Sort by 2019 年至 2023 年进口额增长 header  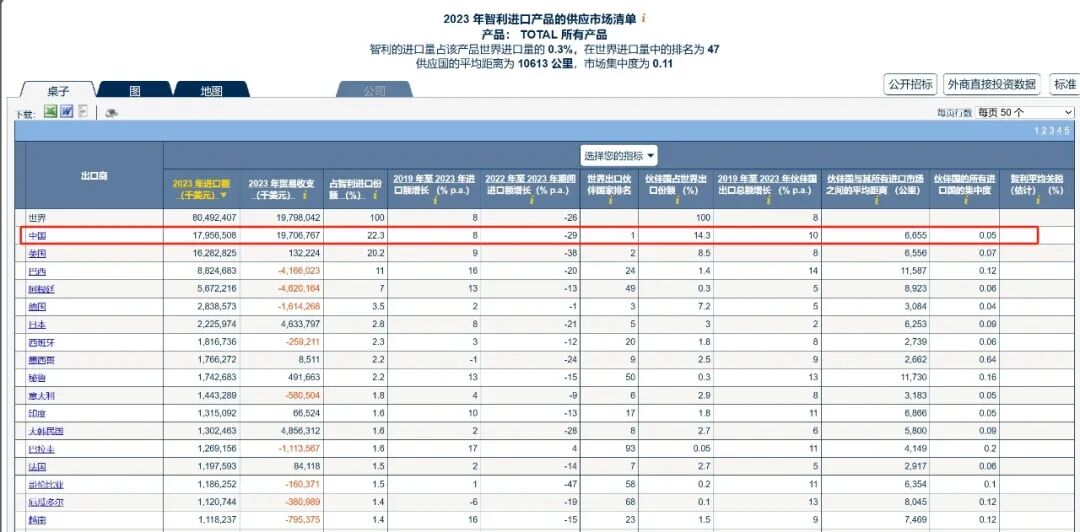[x=434, y=184]
